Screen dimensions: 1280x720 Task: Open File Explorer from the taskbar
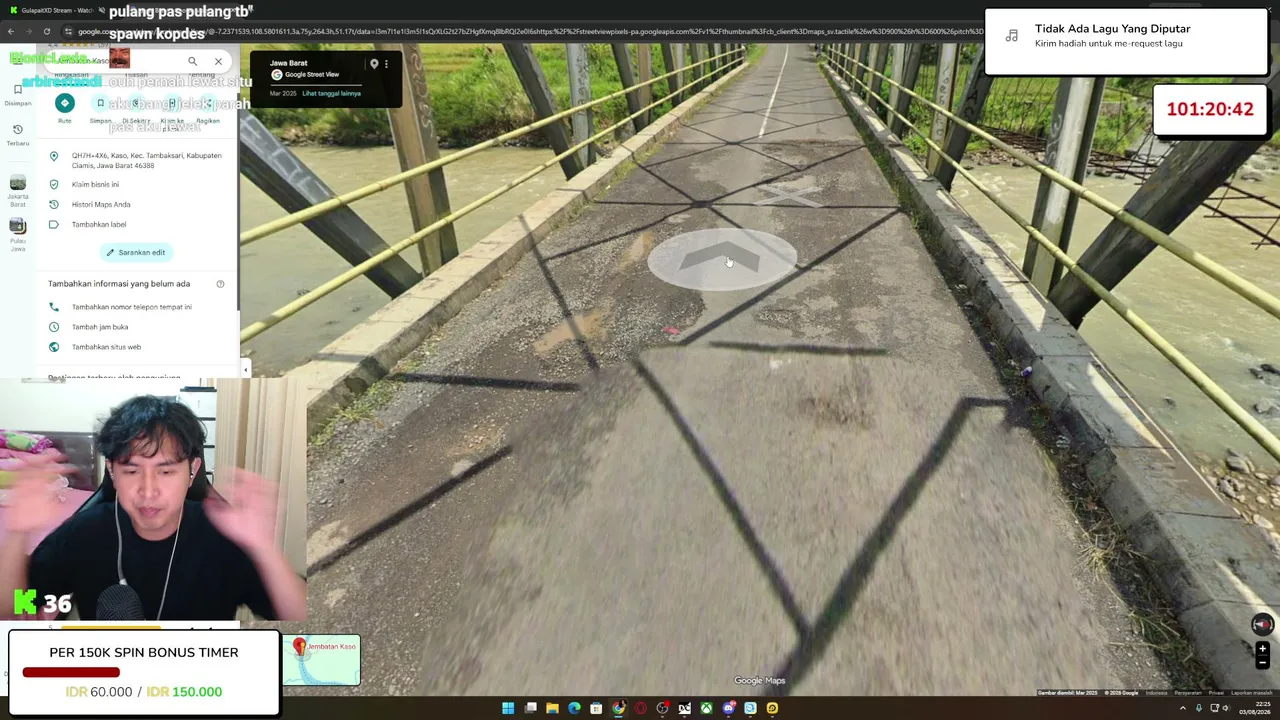tap(552, 708)
